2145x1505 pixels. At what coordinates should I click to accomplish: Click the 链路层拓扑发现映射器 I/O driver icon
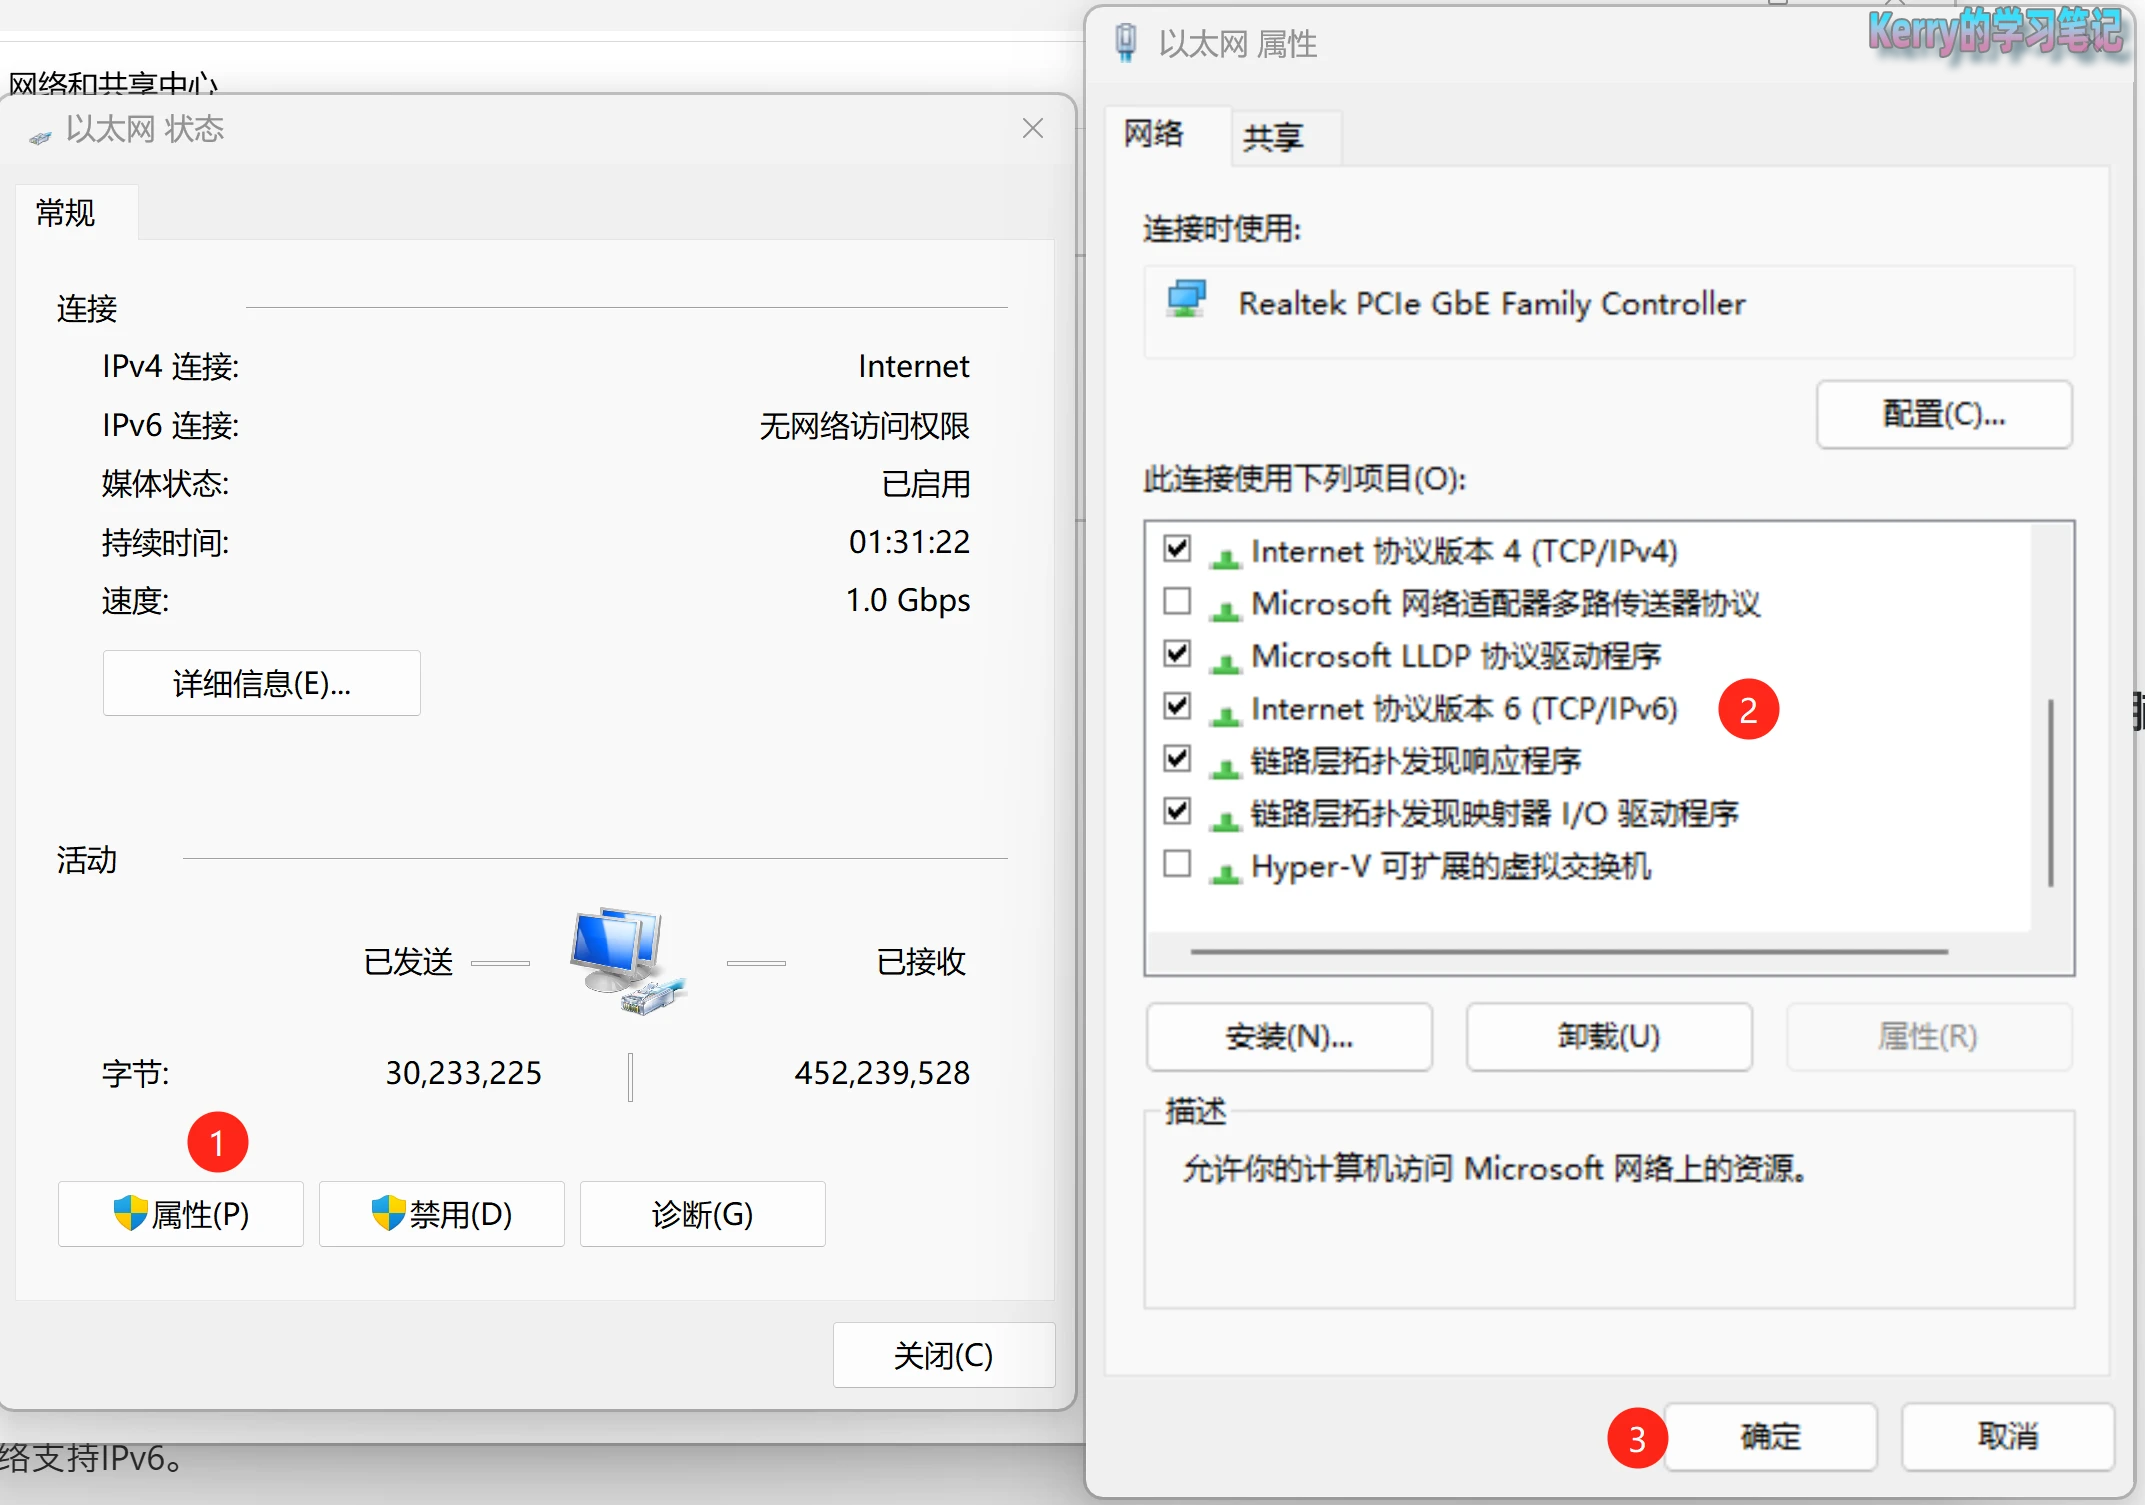(1225, 819)
